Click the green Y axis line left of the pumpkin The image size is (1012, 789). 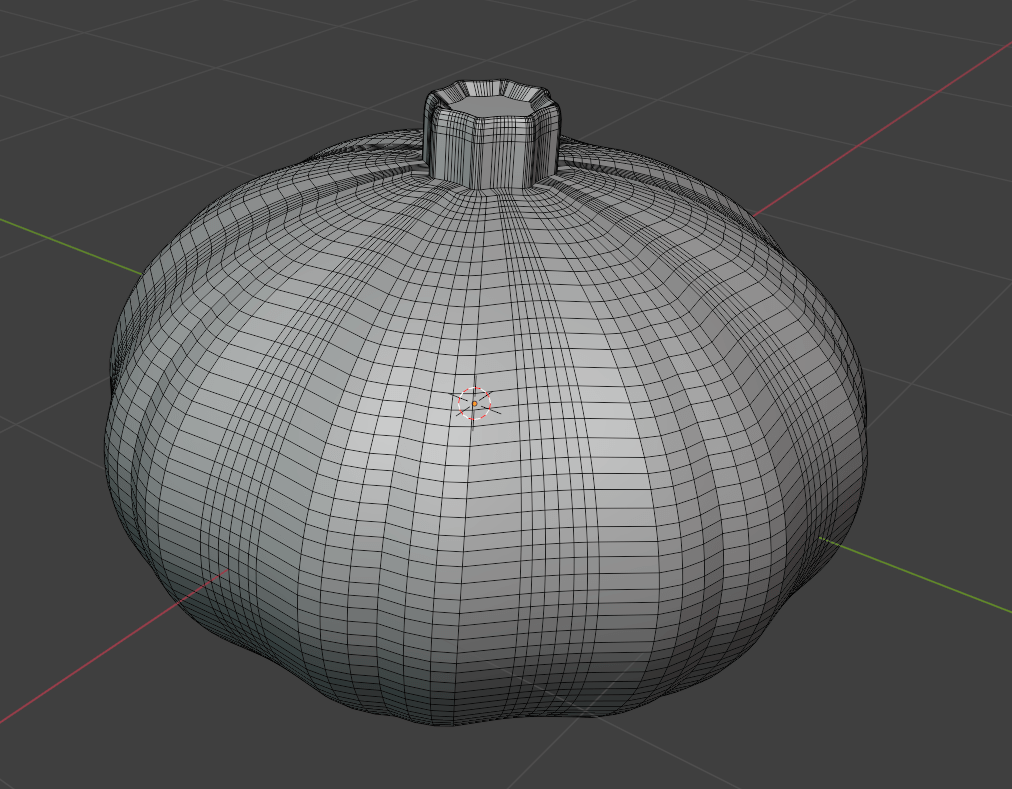[x=70, y=244]
